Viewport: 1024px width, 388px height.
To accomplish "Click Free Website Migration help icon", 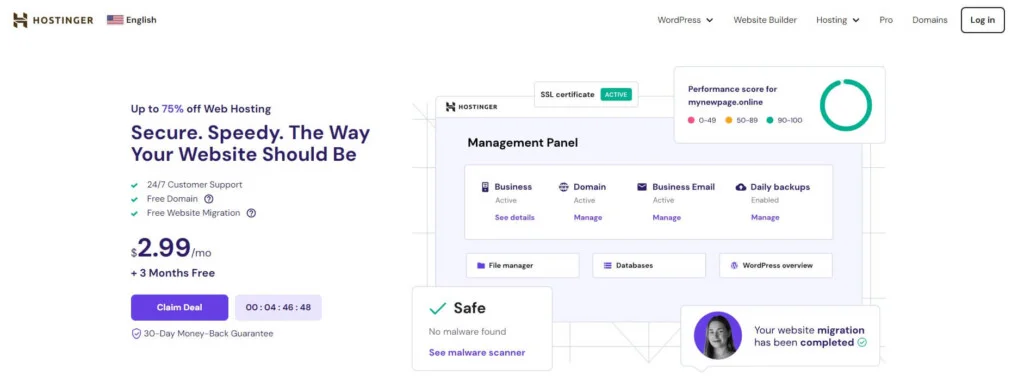I will [251, 214].
